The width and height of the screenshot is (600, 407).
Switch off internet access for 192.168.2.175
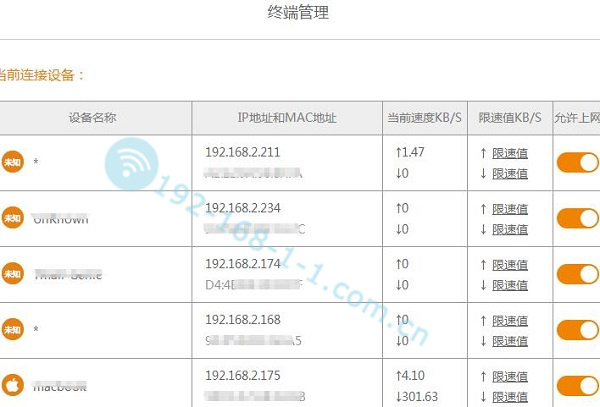(x=577, y=386)
